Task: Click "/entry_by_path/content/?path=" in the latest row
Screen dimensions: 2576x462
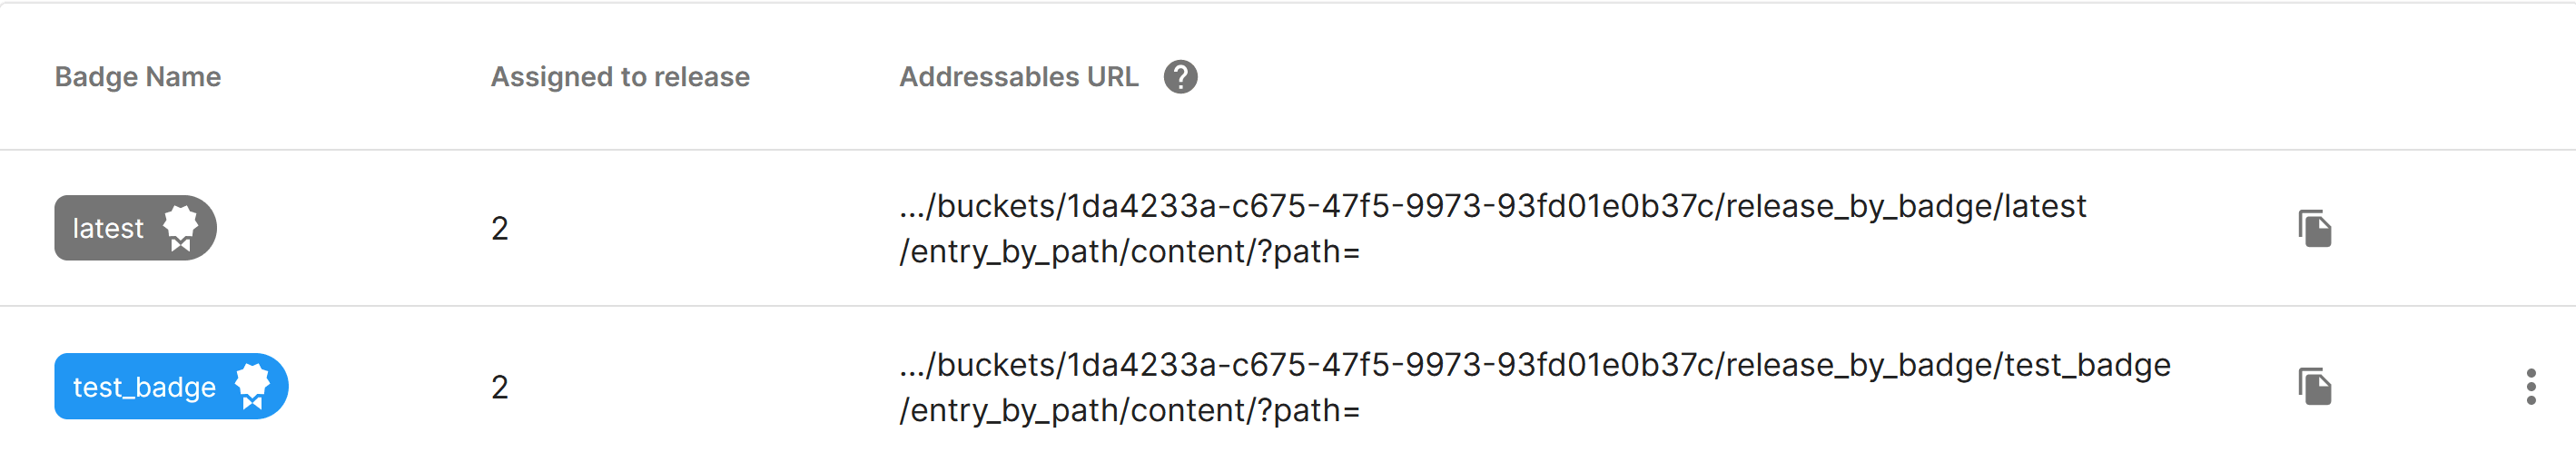Action: pyautogui.click(x=1129, y=252)
